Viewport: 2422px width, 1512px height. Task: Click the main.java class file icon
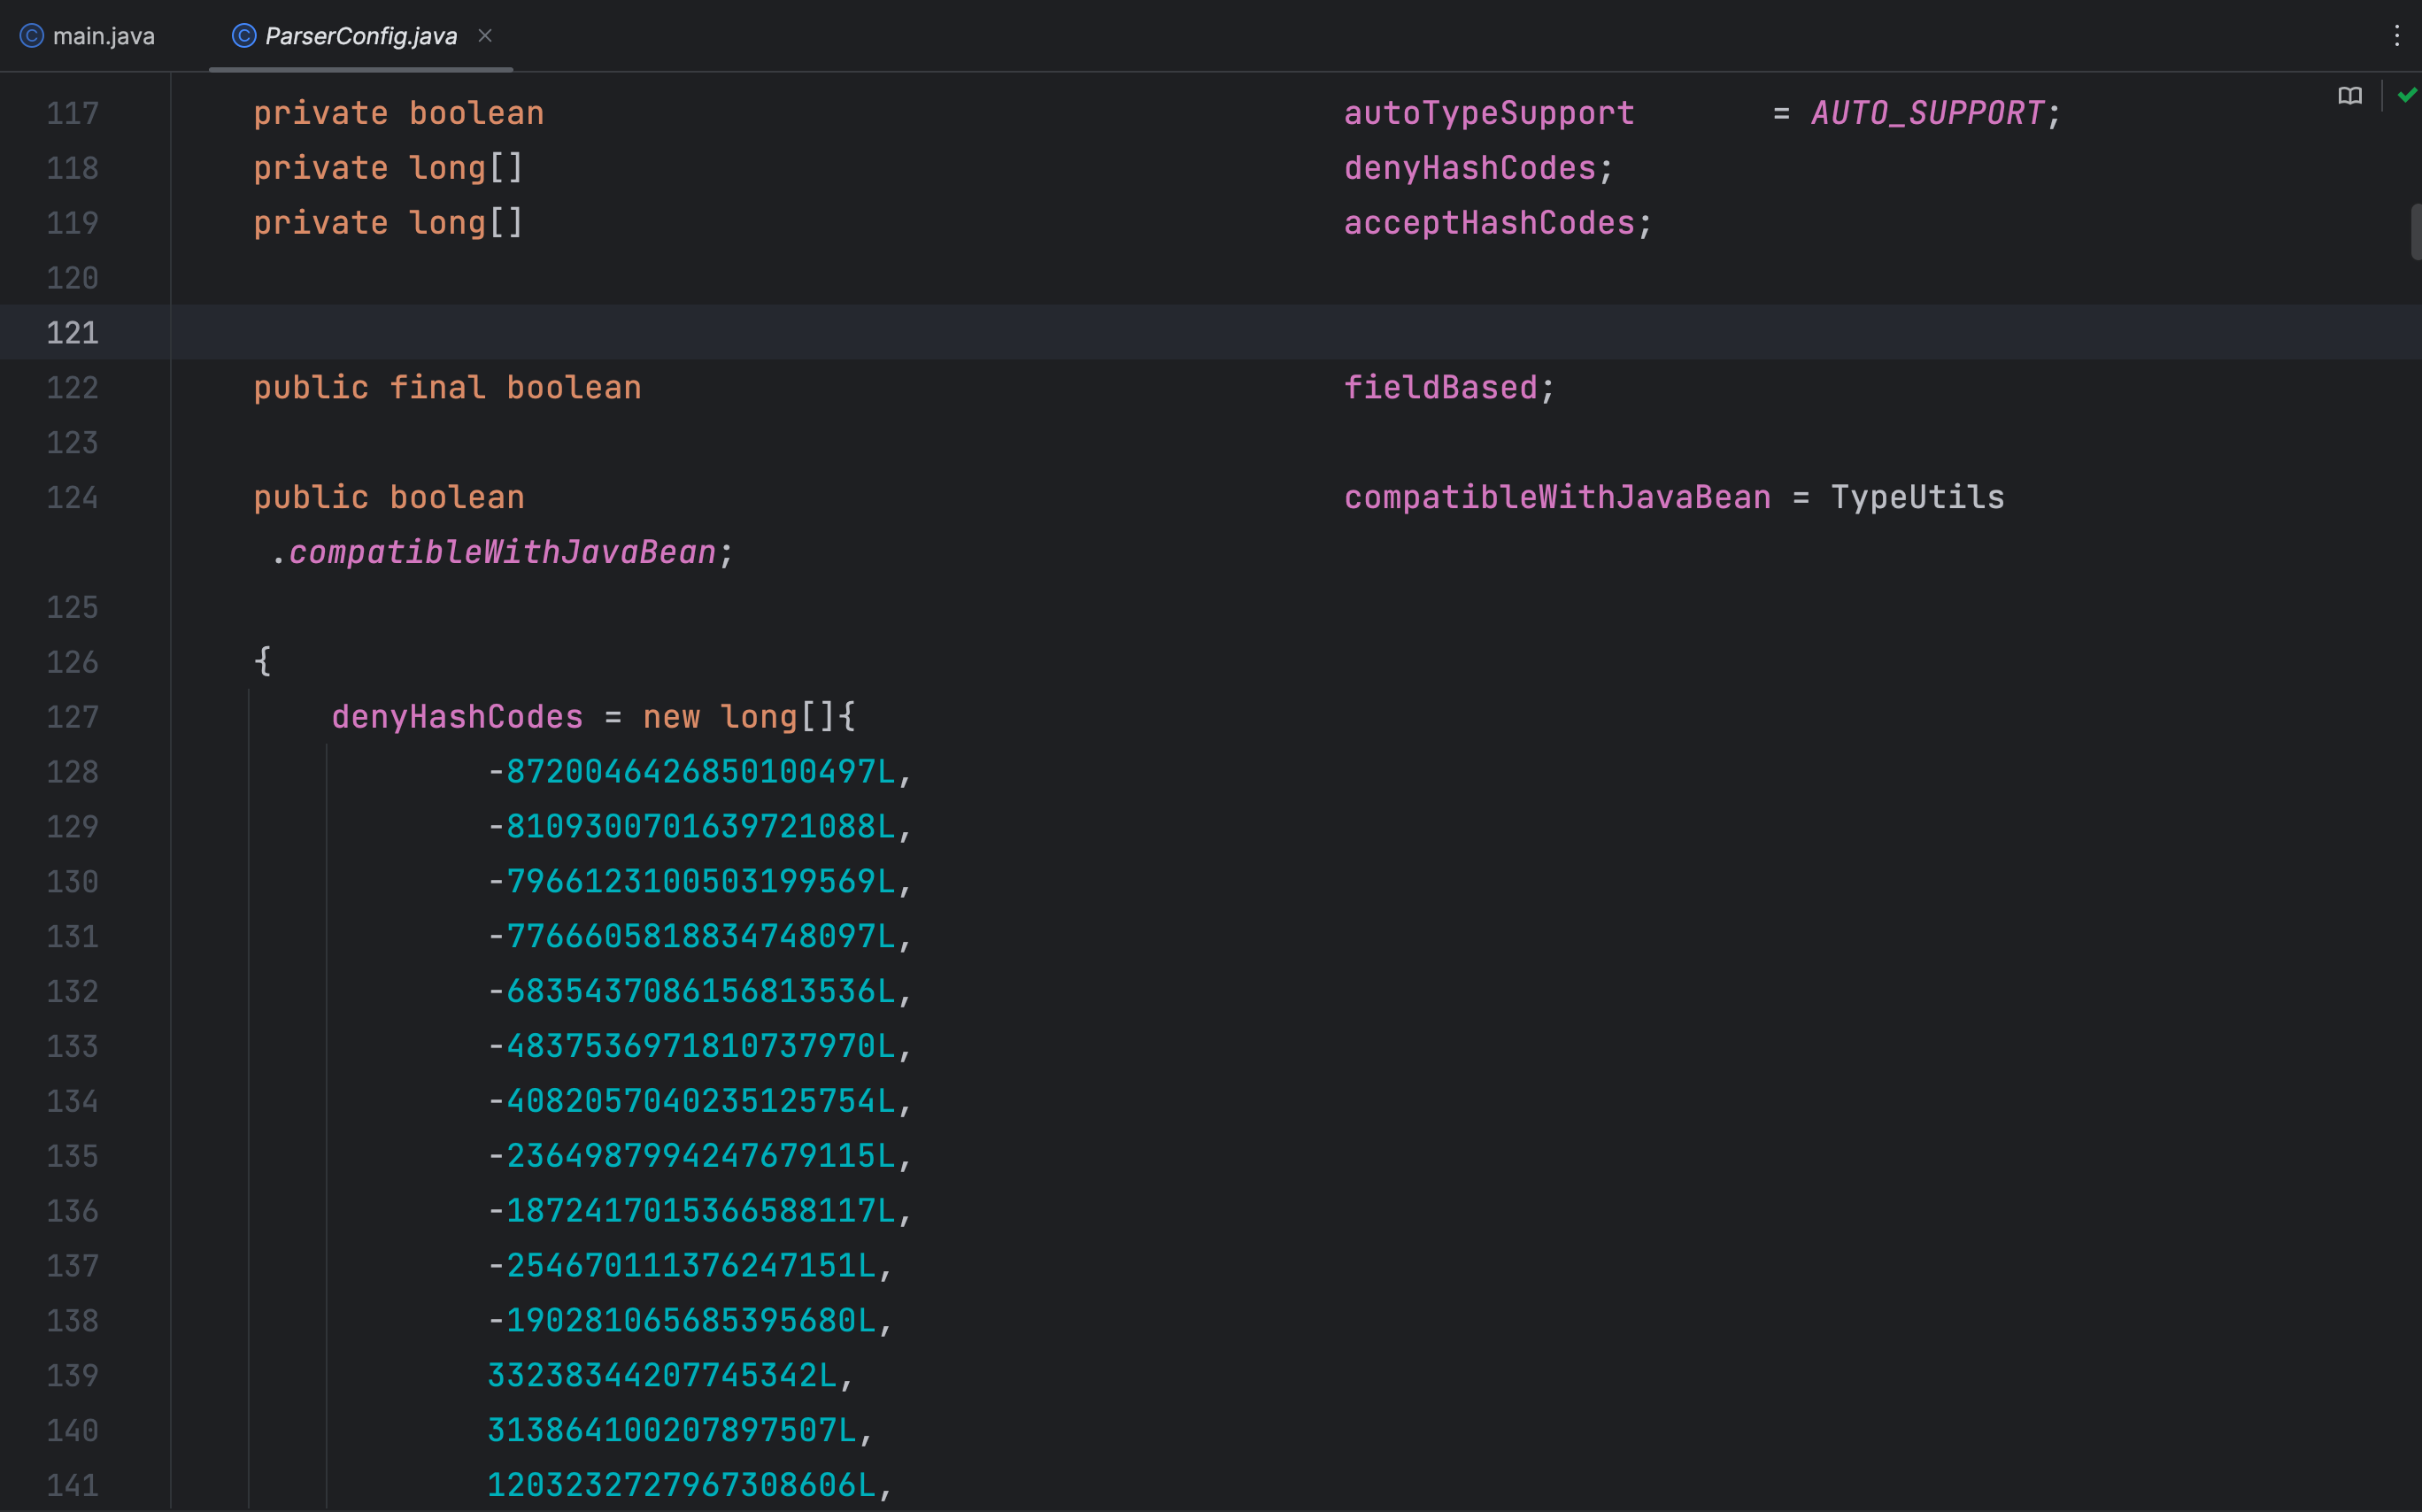(x=32, y=36)
